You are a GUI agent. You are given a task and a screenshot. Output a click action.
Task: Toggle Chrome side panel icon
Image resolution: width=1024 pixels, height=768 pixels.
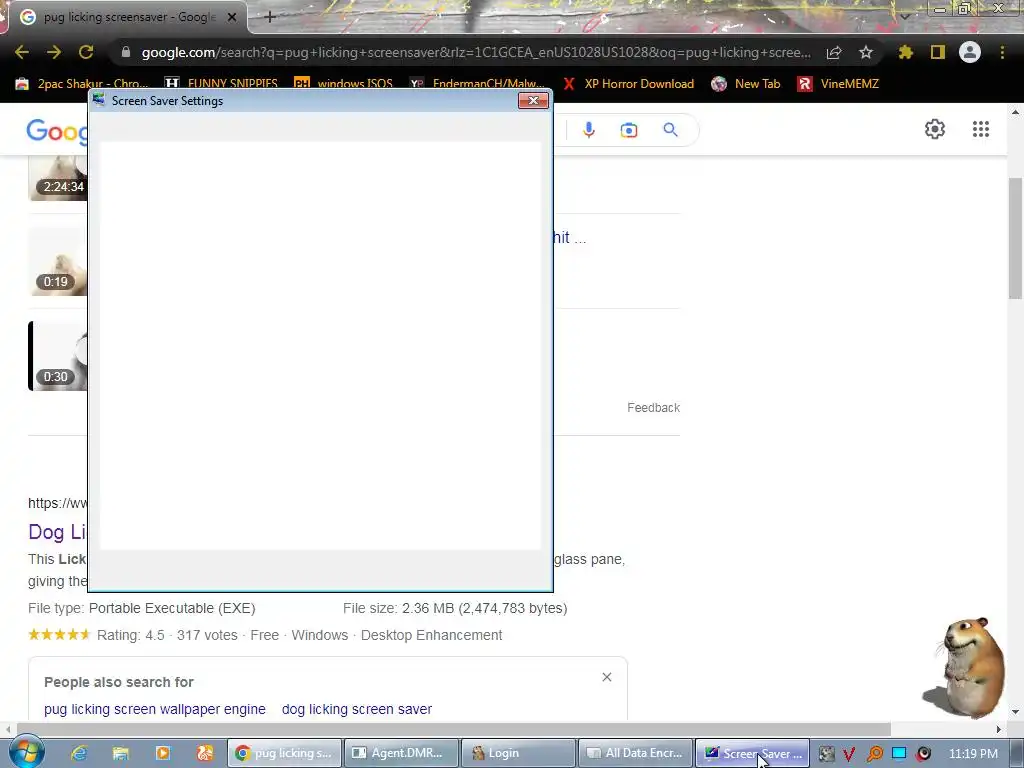click(x=938, y=52)
